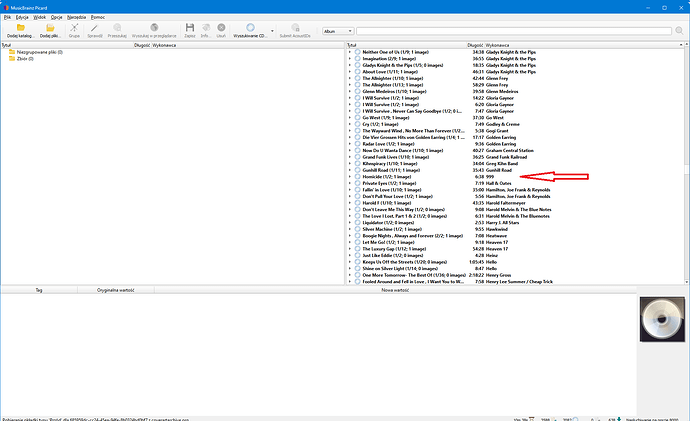Click the search magnifier icon beside search field

(x=679, y=31)
